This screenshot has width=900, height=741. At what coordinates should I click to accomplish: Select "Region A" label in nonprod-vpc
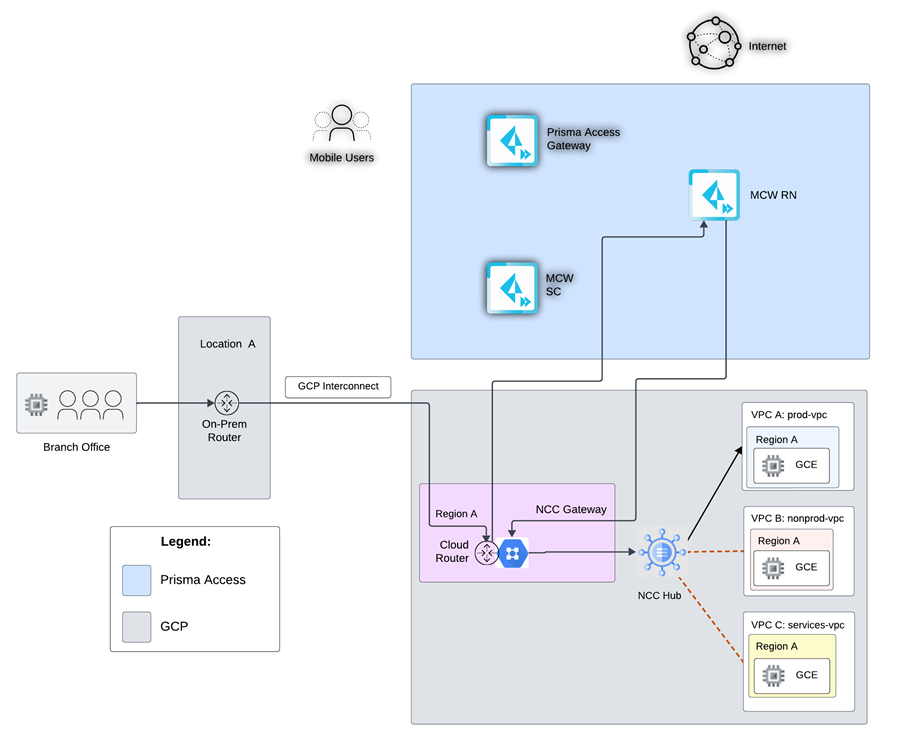(779, 541)
